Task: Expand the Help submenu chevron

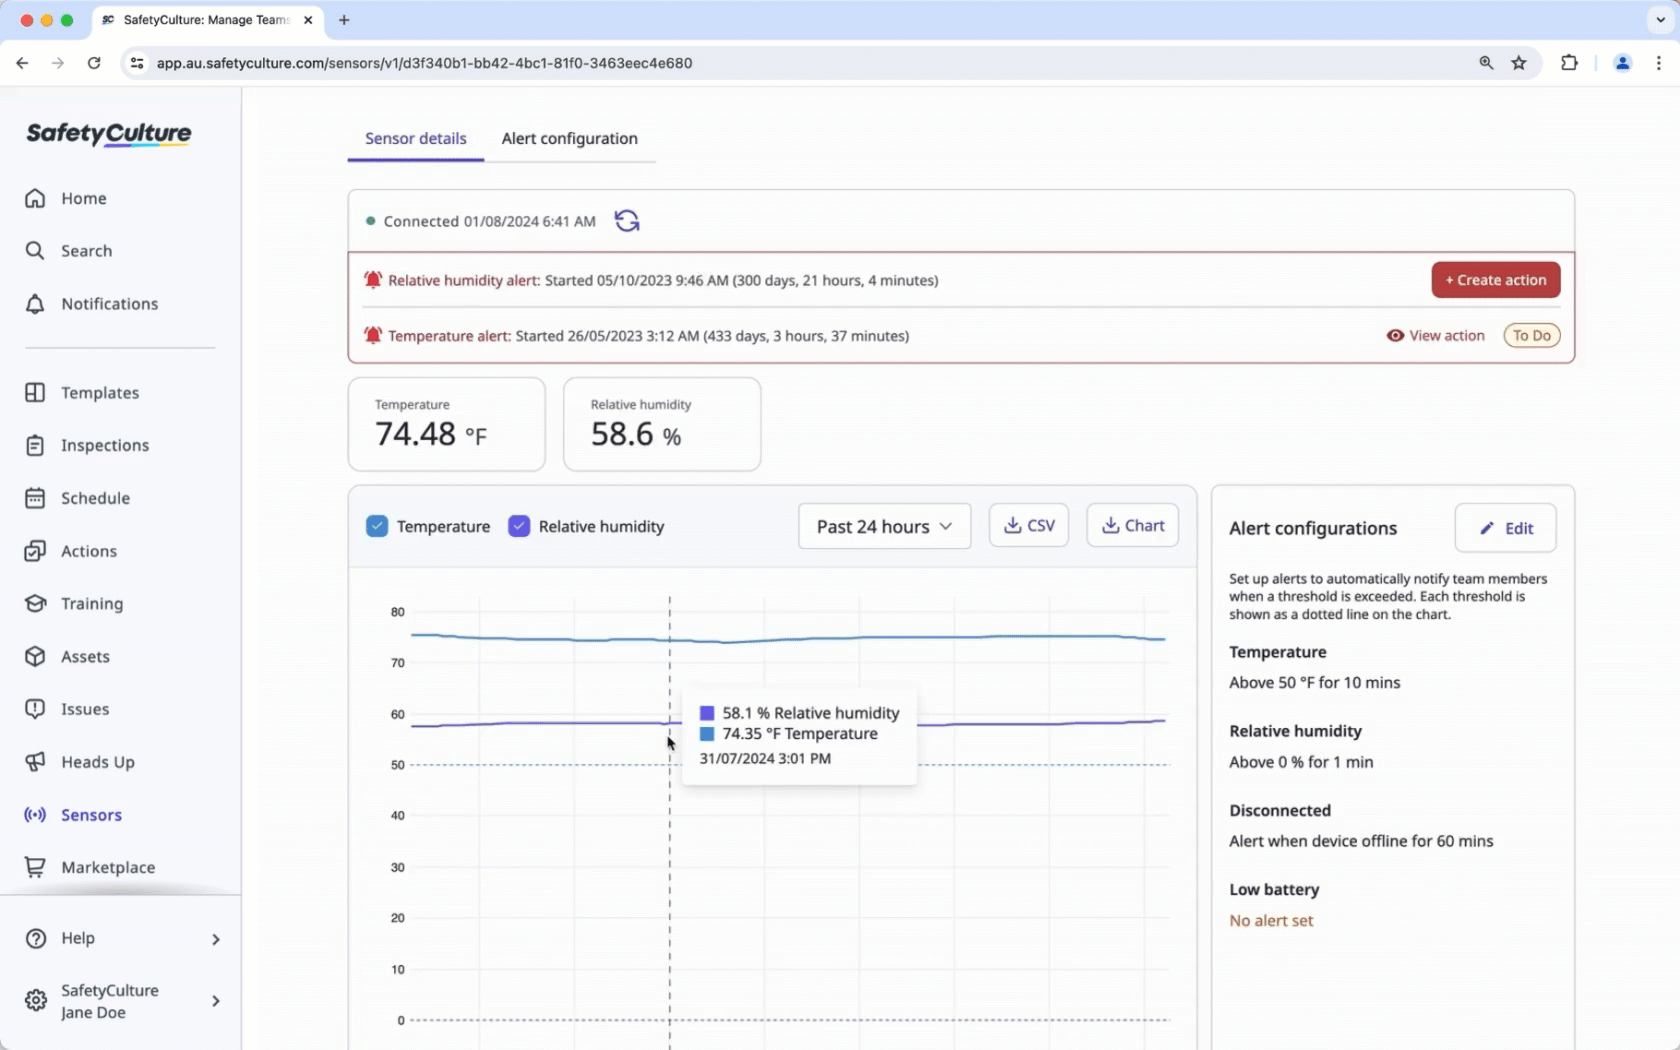Action: [215, 939]
